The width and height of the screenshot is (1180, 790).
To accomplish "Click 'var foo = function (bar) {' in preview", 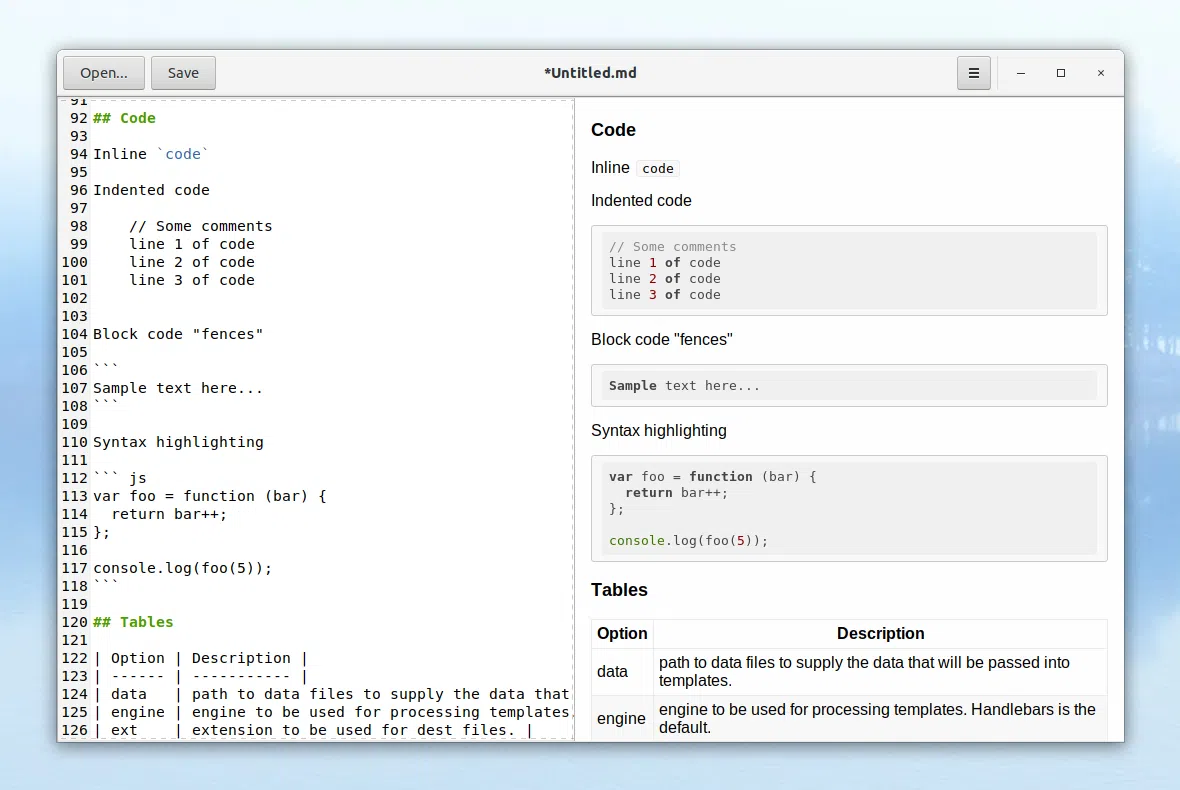I will coord(713,477).
